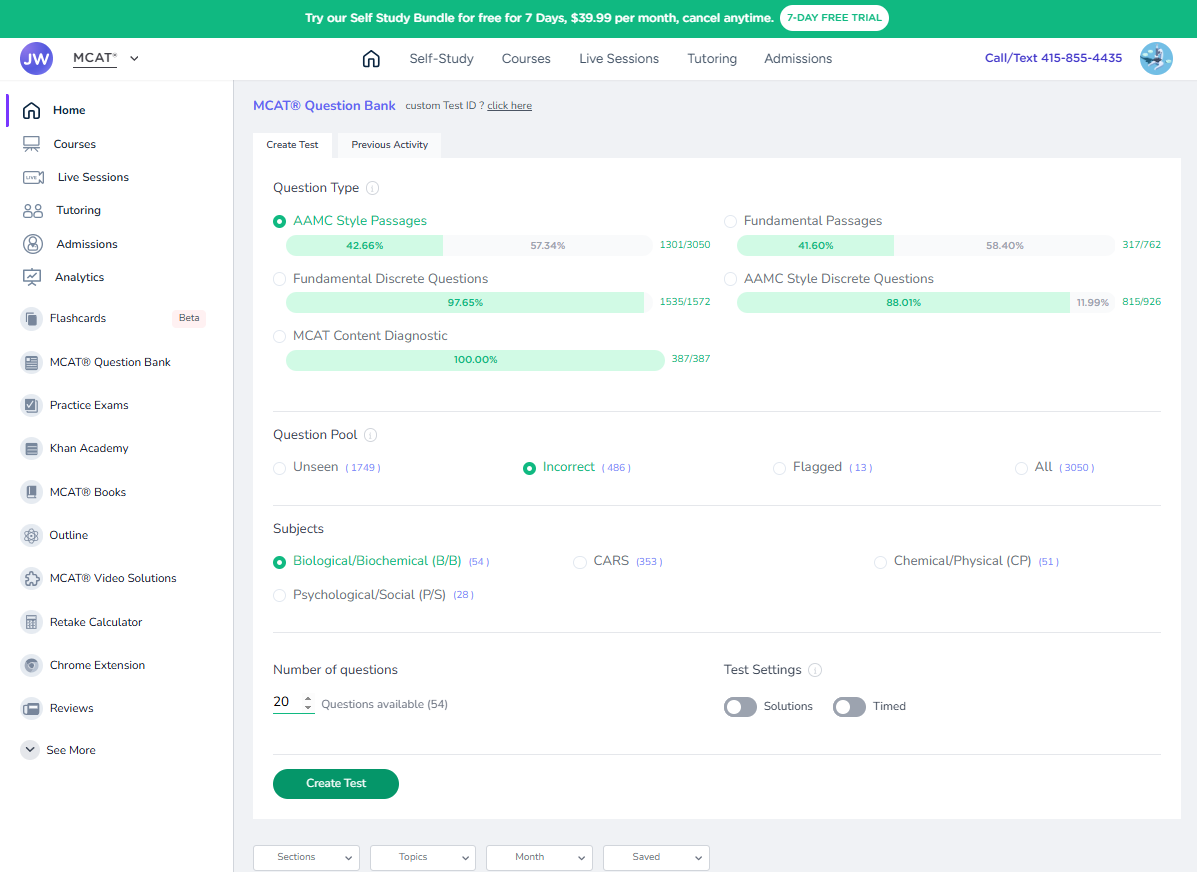Viewport: 1197px width, 872px height.
Task: Click the 7-DAY FREE TRIAL button
Action: click(x=834, y=18)
